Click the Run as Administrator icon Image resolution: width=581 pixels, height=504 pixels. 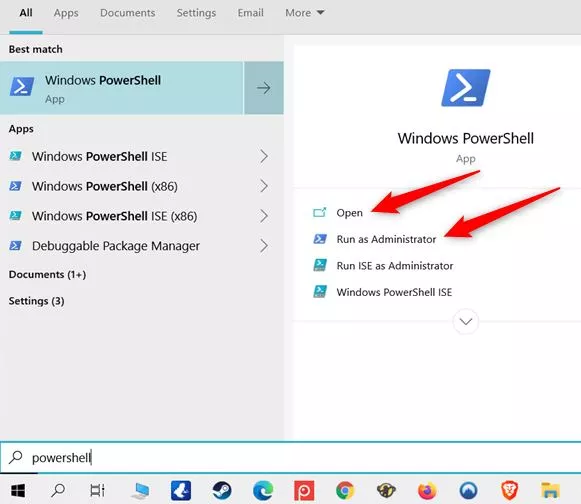[320, 239]
